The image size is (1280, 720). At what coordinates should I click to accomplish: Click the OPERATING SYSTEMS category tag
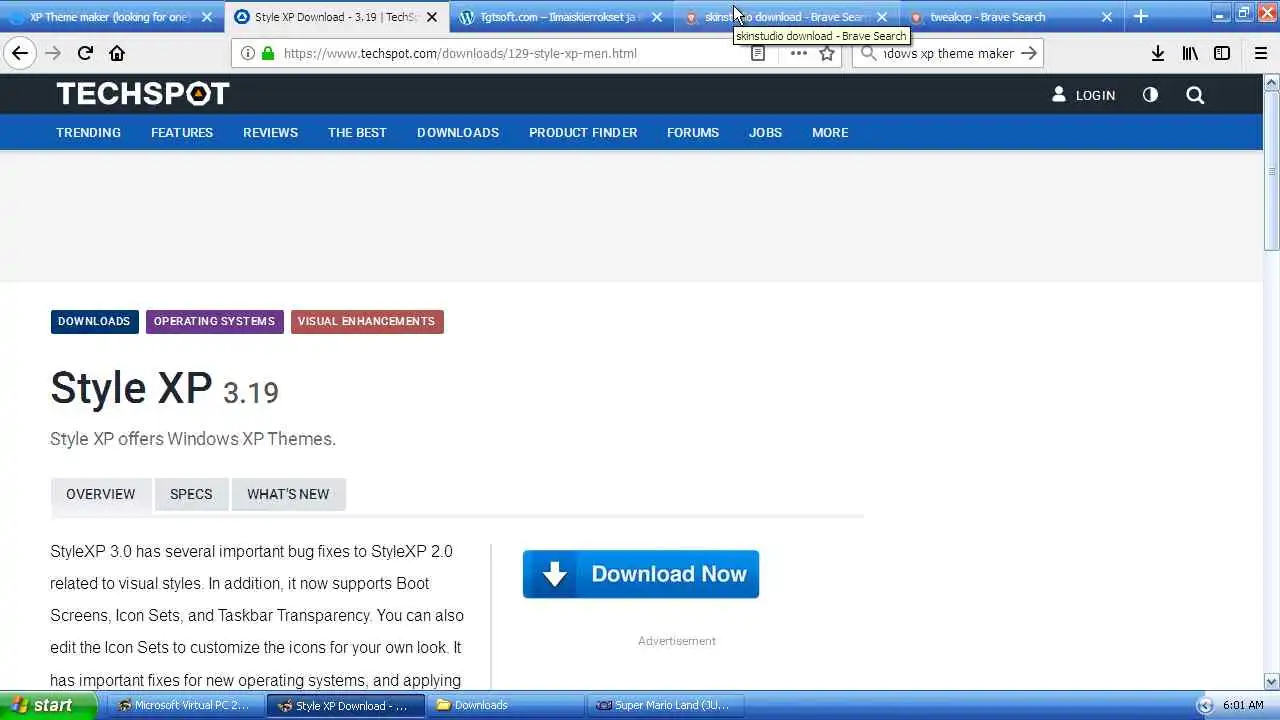pos(214,321)
